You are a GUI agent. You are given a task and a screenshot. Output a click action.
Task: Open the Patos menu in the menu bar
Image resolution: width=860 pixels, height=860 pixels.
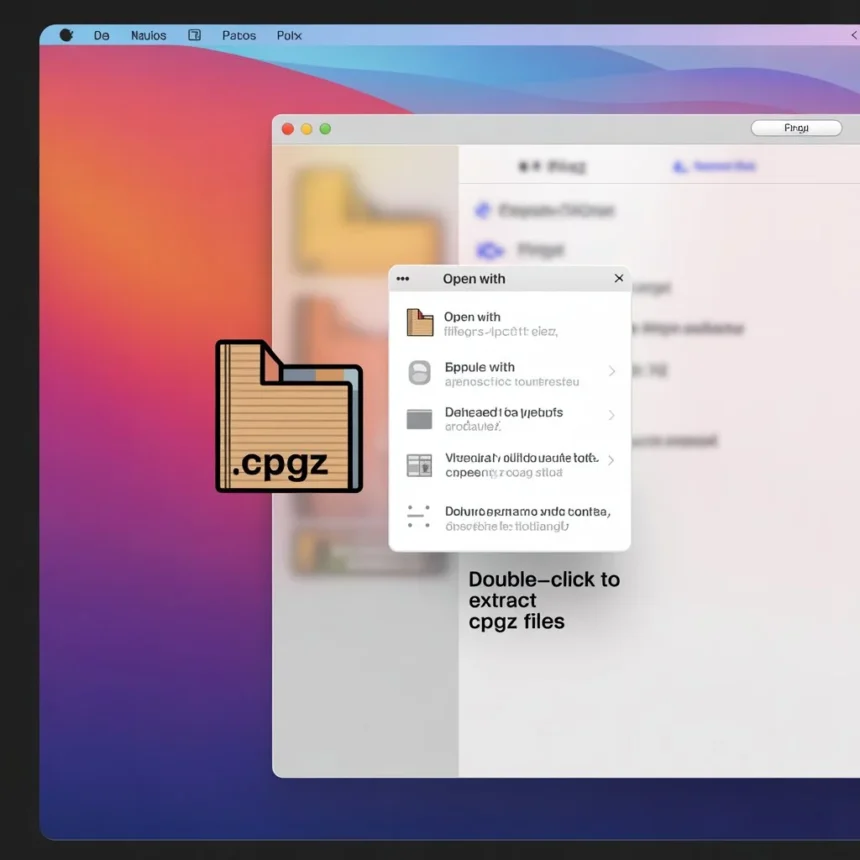[x=239, y=35]
